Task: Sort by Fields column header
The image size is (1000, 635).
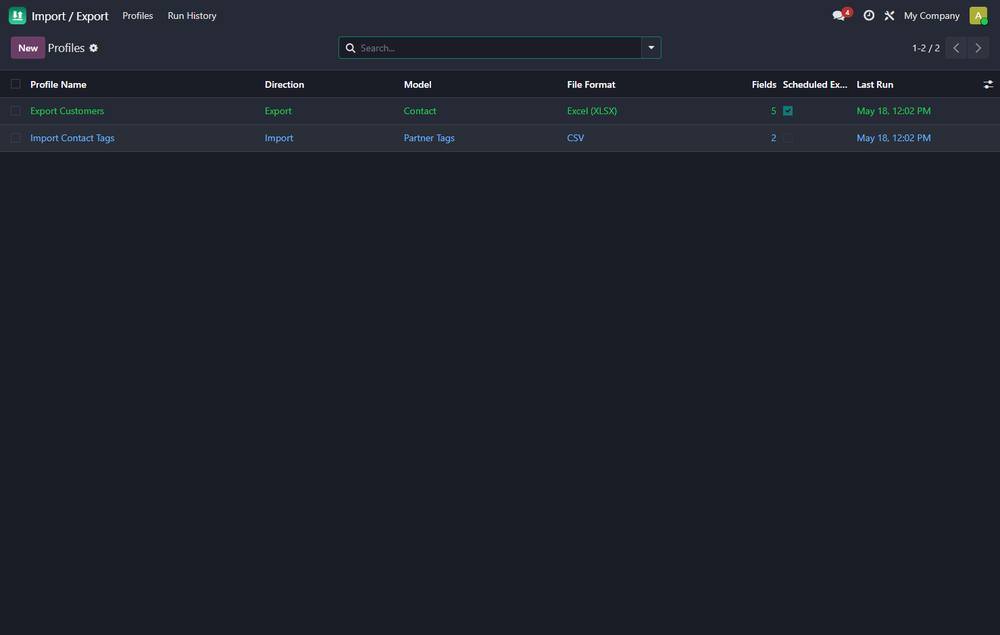Action: (764, 84)
